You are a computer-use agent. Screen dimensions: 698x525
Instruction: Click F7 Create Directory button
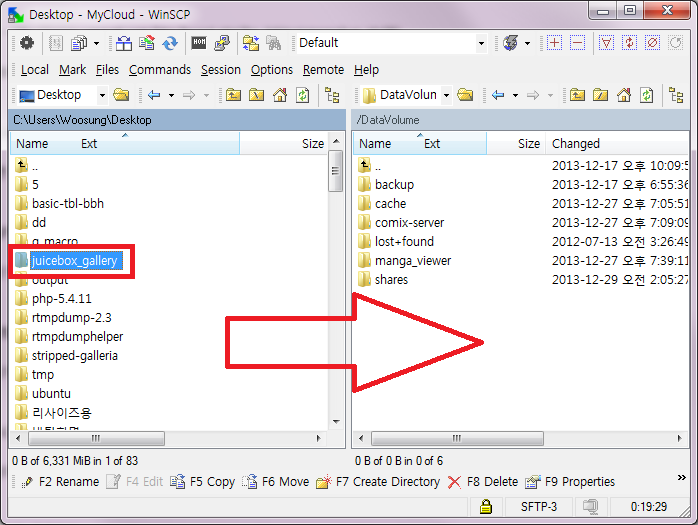click(378, 482)
